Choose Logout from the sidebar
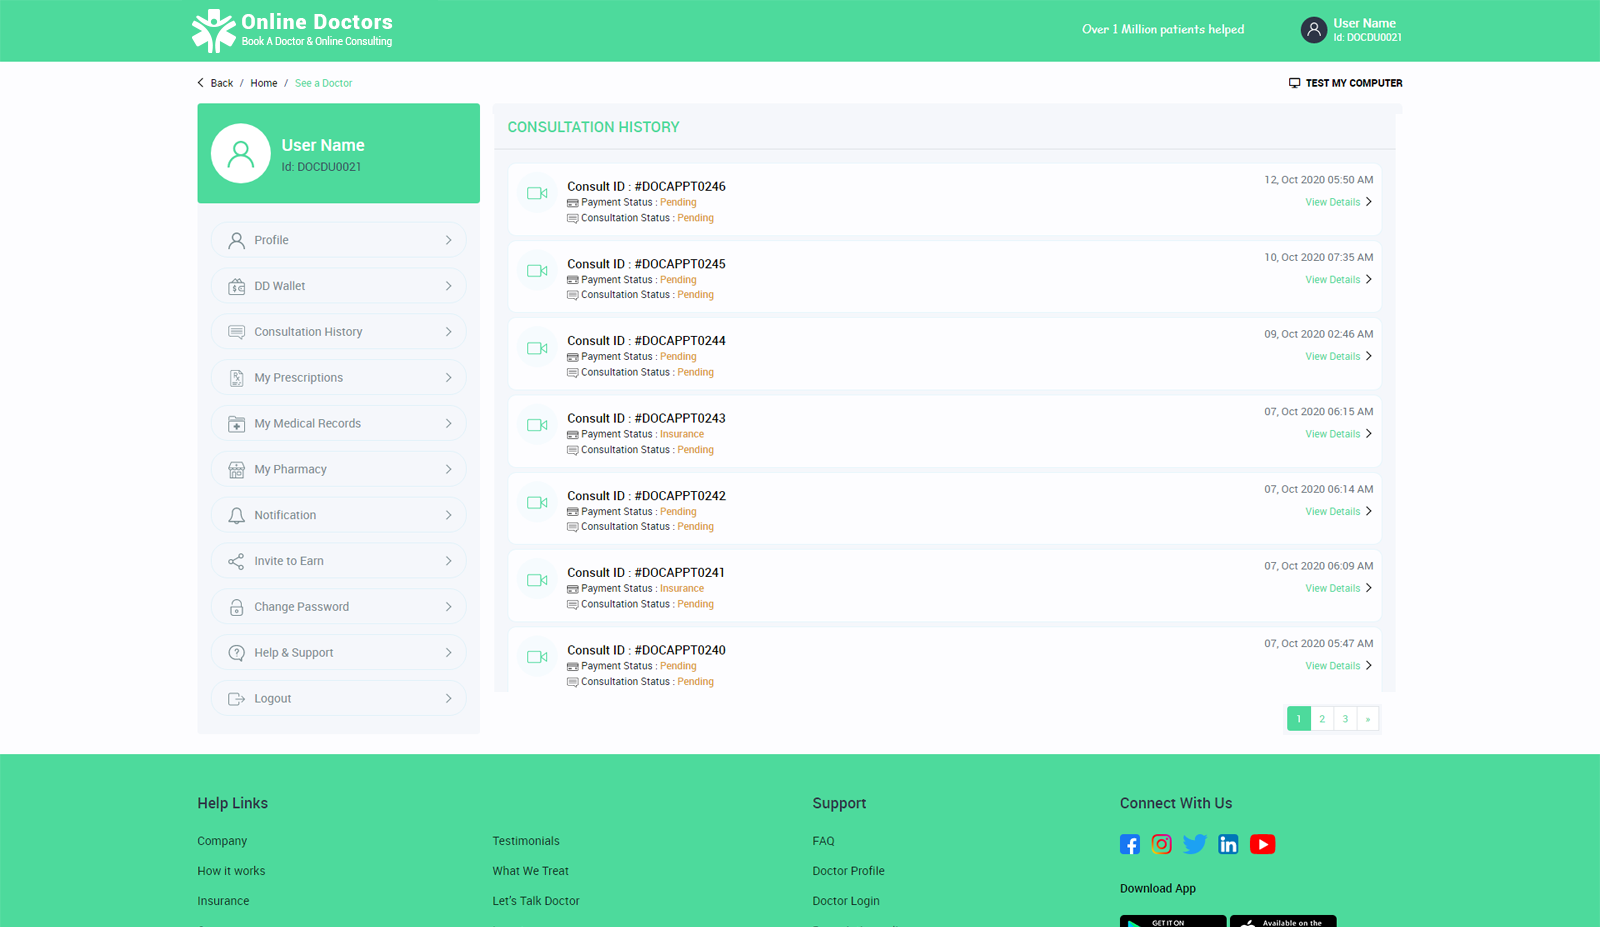The image size is (1600, 927). pos(339,699)
